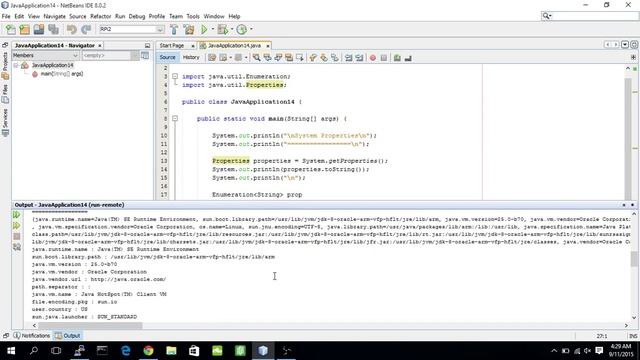Open the Members dropdown in Navigator
This screenshot has height=360, width=640.
click(45, 56)
